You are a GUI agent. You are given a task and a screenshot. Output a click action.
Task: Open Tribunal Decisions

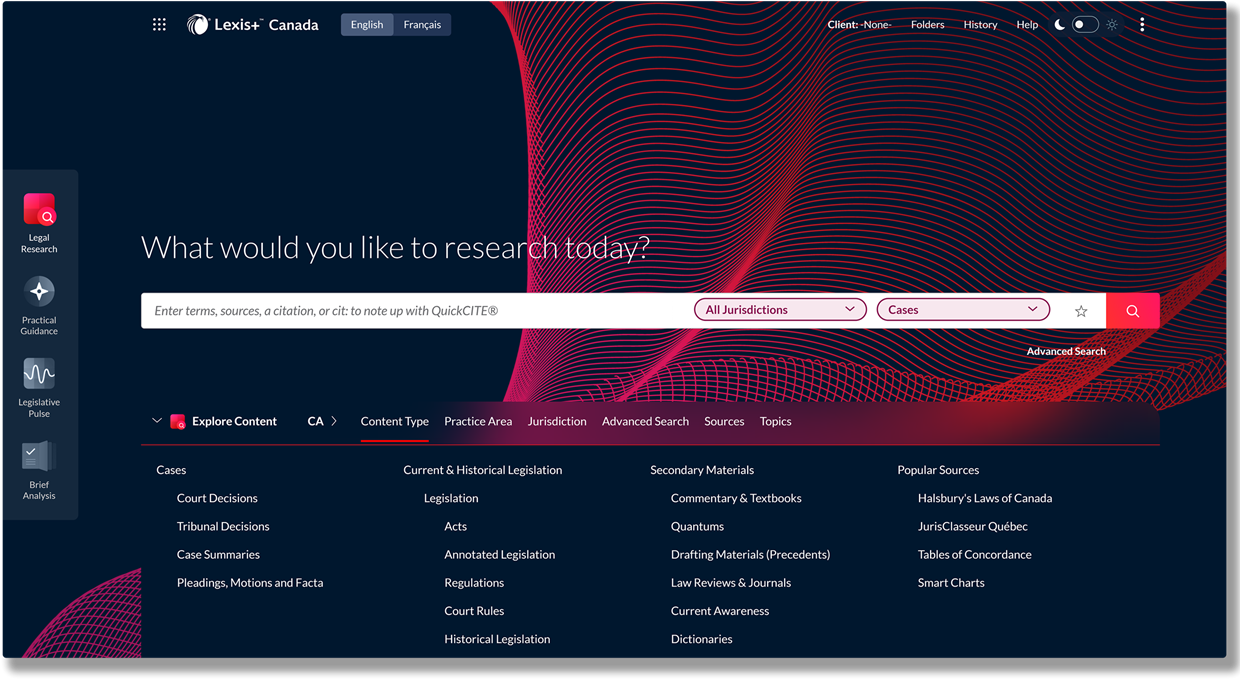coord(223,526)
